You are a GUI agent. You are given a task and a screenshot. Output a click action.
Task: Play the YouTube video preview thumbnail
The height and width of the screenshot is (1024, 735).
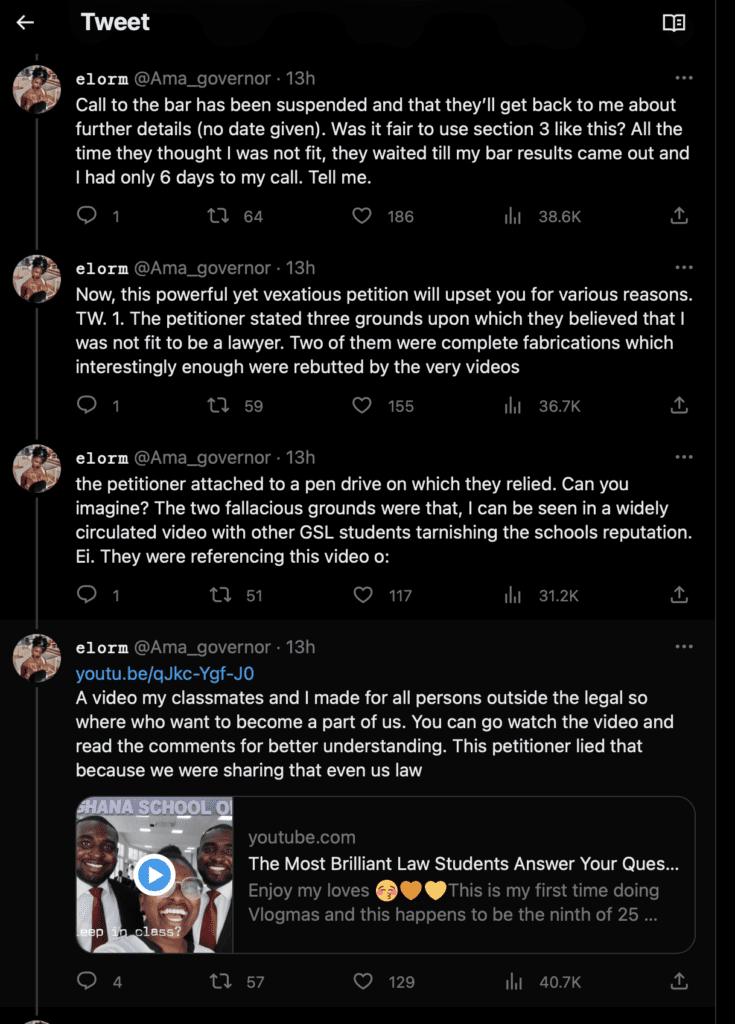[x=154, y=875]
